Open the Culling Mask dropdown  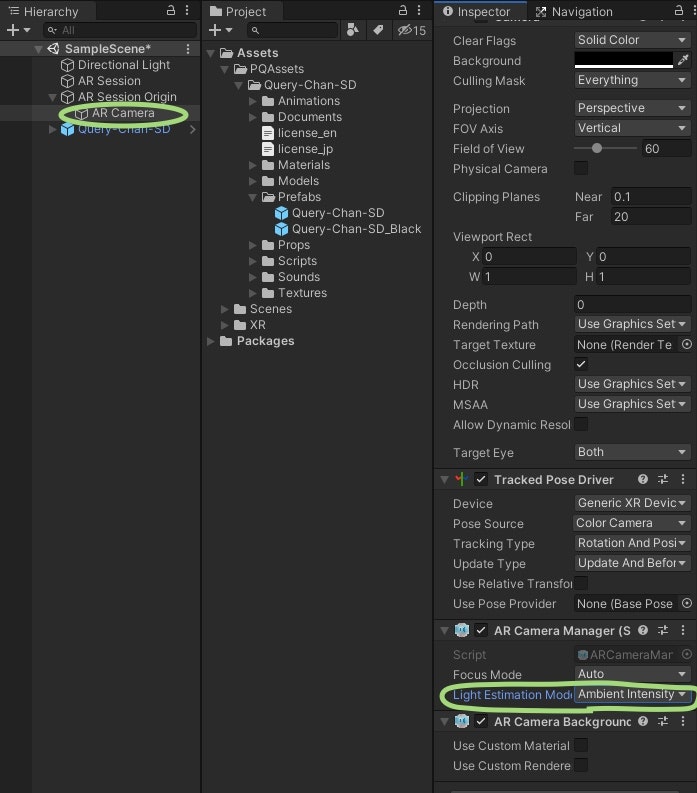[632, 80]
